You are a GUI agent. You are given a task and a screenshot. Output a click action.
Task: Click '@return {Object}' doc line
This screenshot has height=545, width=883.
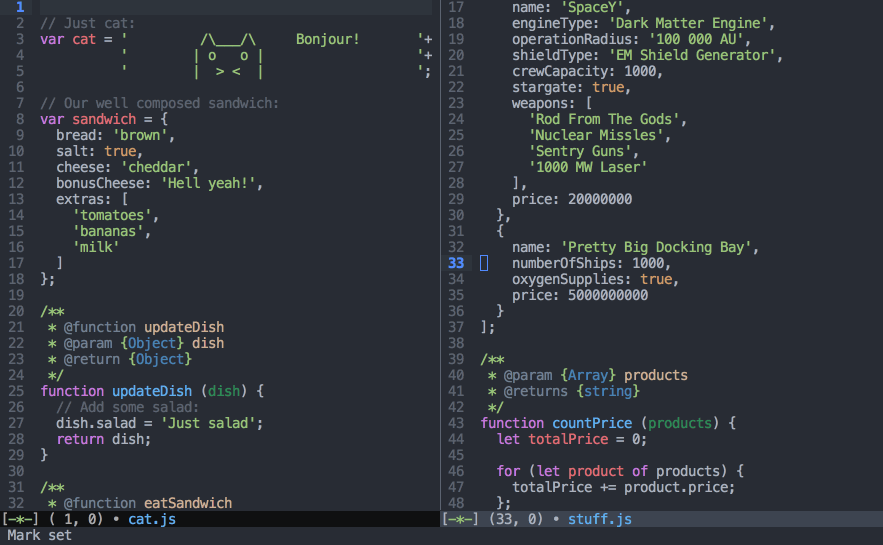pyautogui.click(x=120, y=359)
